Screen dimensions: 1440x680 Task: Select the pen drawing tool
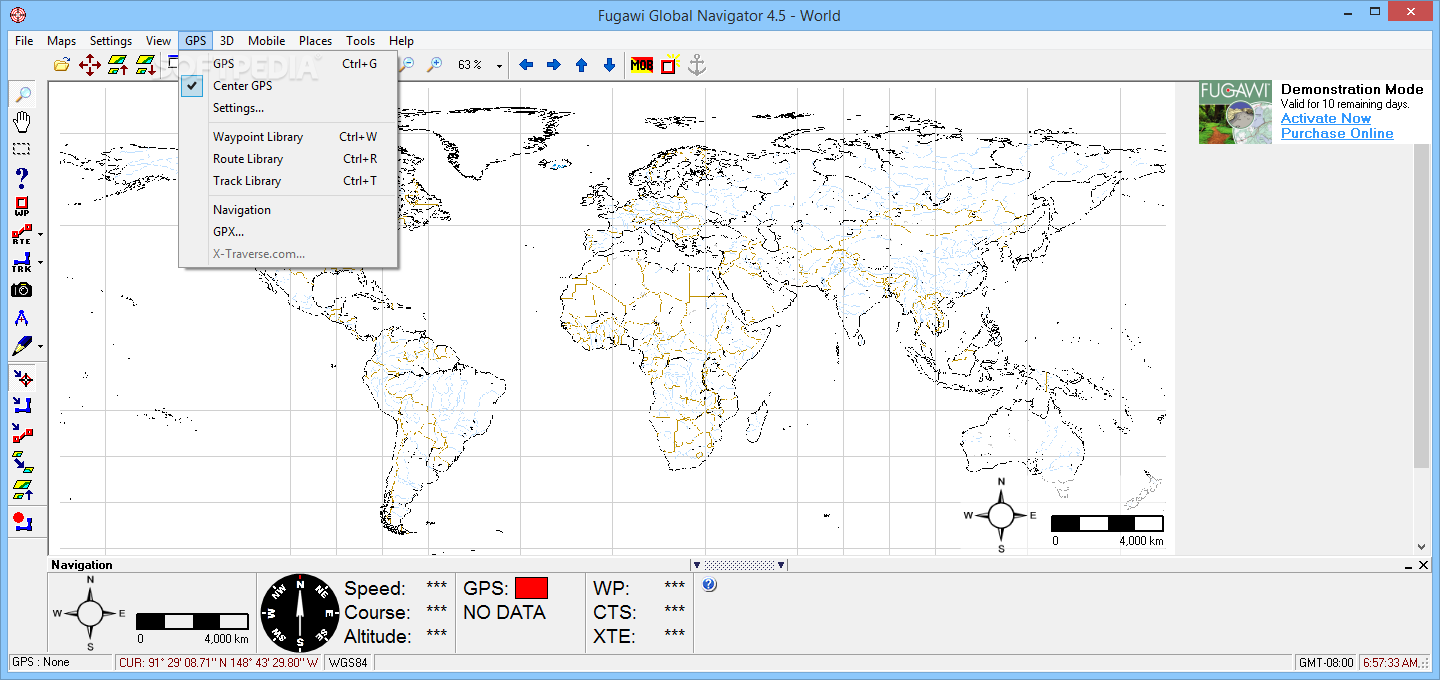(22, 346)
